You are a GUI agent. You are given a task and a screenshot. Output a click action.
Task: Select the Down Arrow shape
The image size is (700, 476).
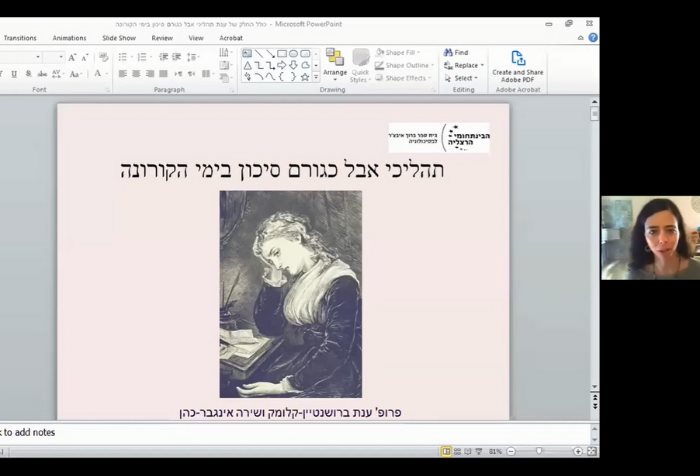tap(293, 65)
